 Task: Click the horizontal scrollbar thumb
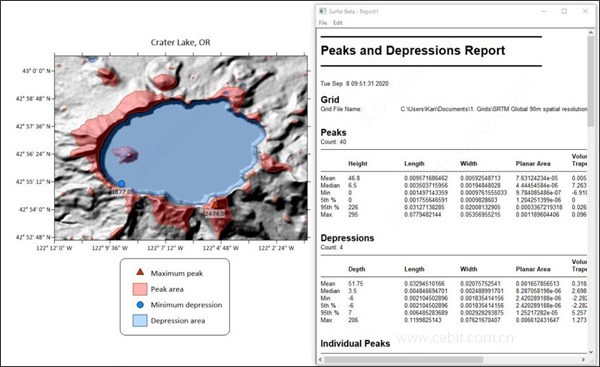(x=404, y=360)
